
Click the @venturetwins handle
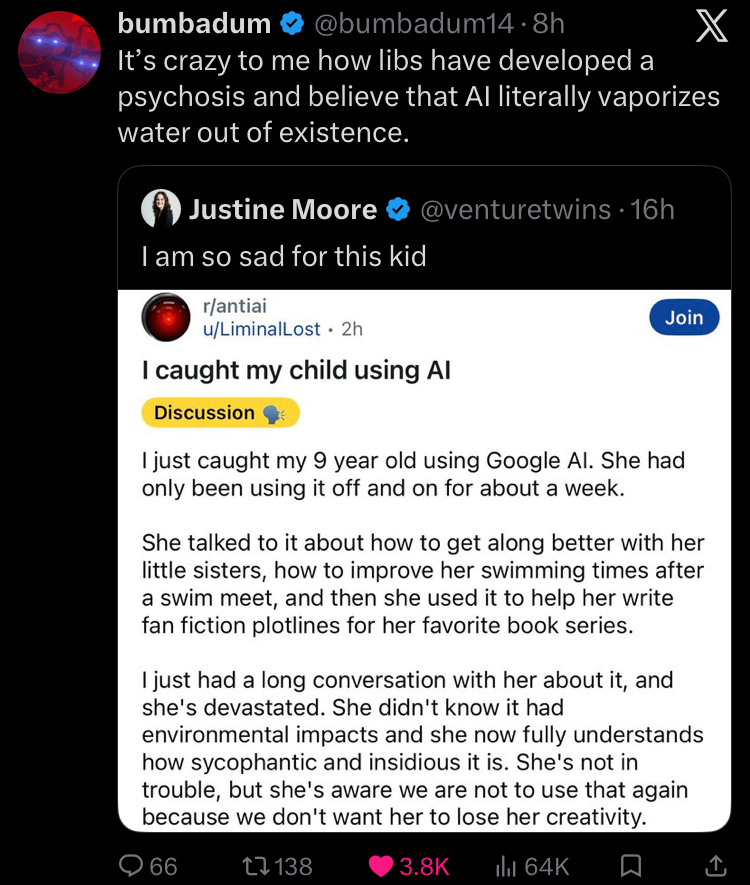tap(513, 209)
